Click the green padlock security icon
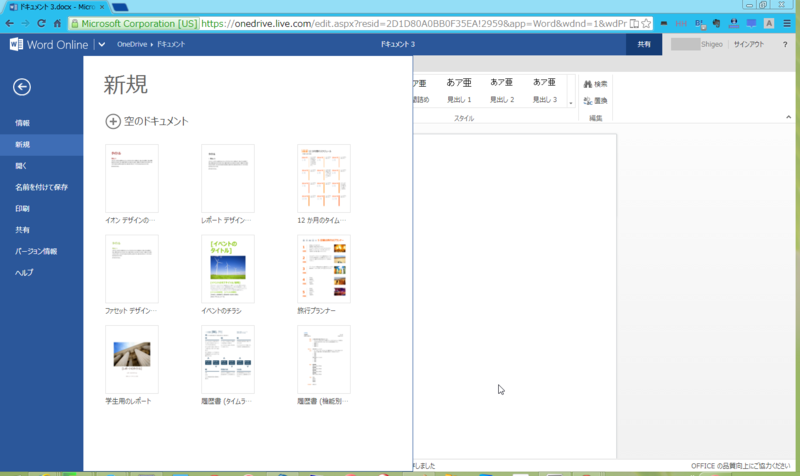This screenshot has height=476, width=800. pos(75,23)
